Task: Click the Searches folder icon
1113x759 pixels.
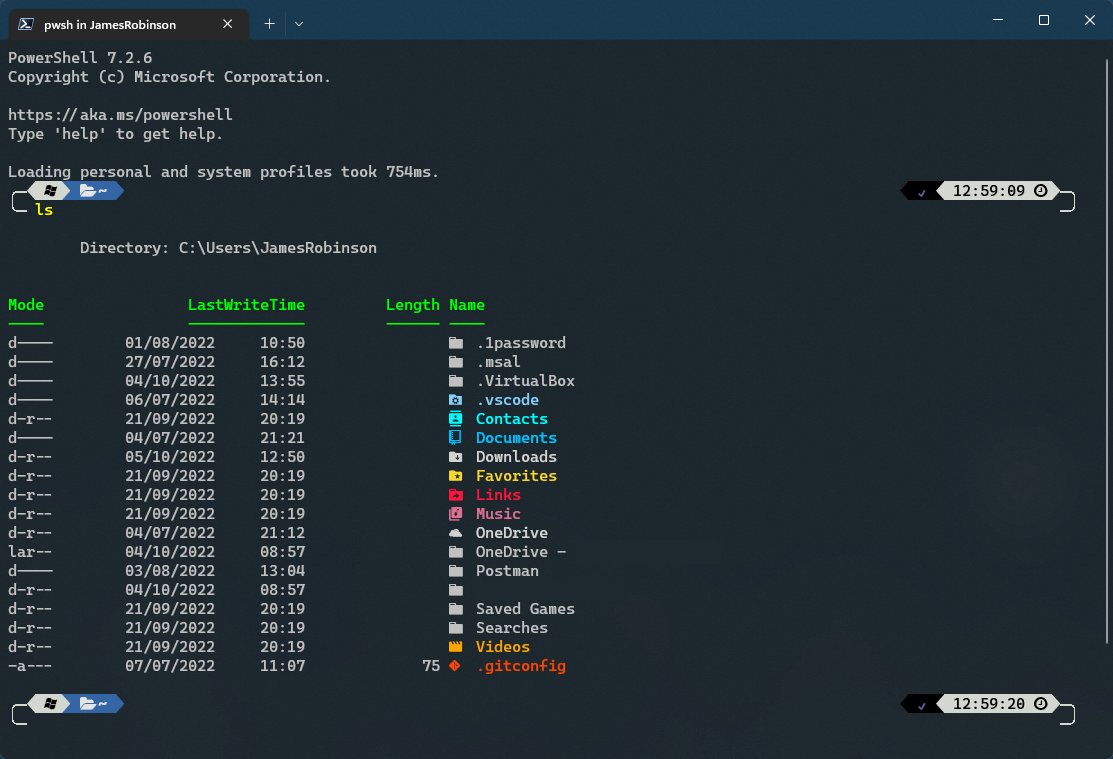Action: [x=456, y=628]
